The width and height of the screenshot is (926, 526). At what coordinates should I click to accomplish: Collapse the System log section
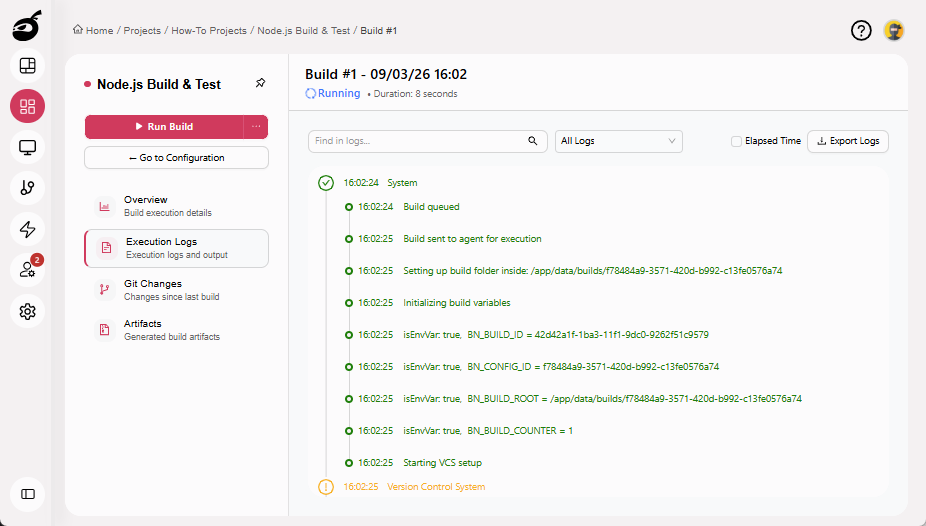coord(402,183)
